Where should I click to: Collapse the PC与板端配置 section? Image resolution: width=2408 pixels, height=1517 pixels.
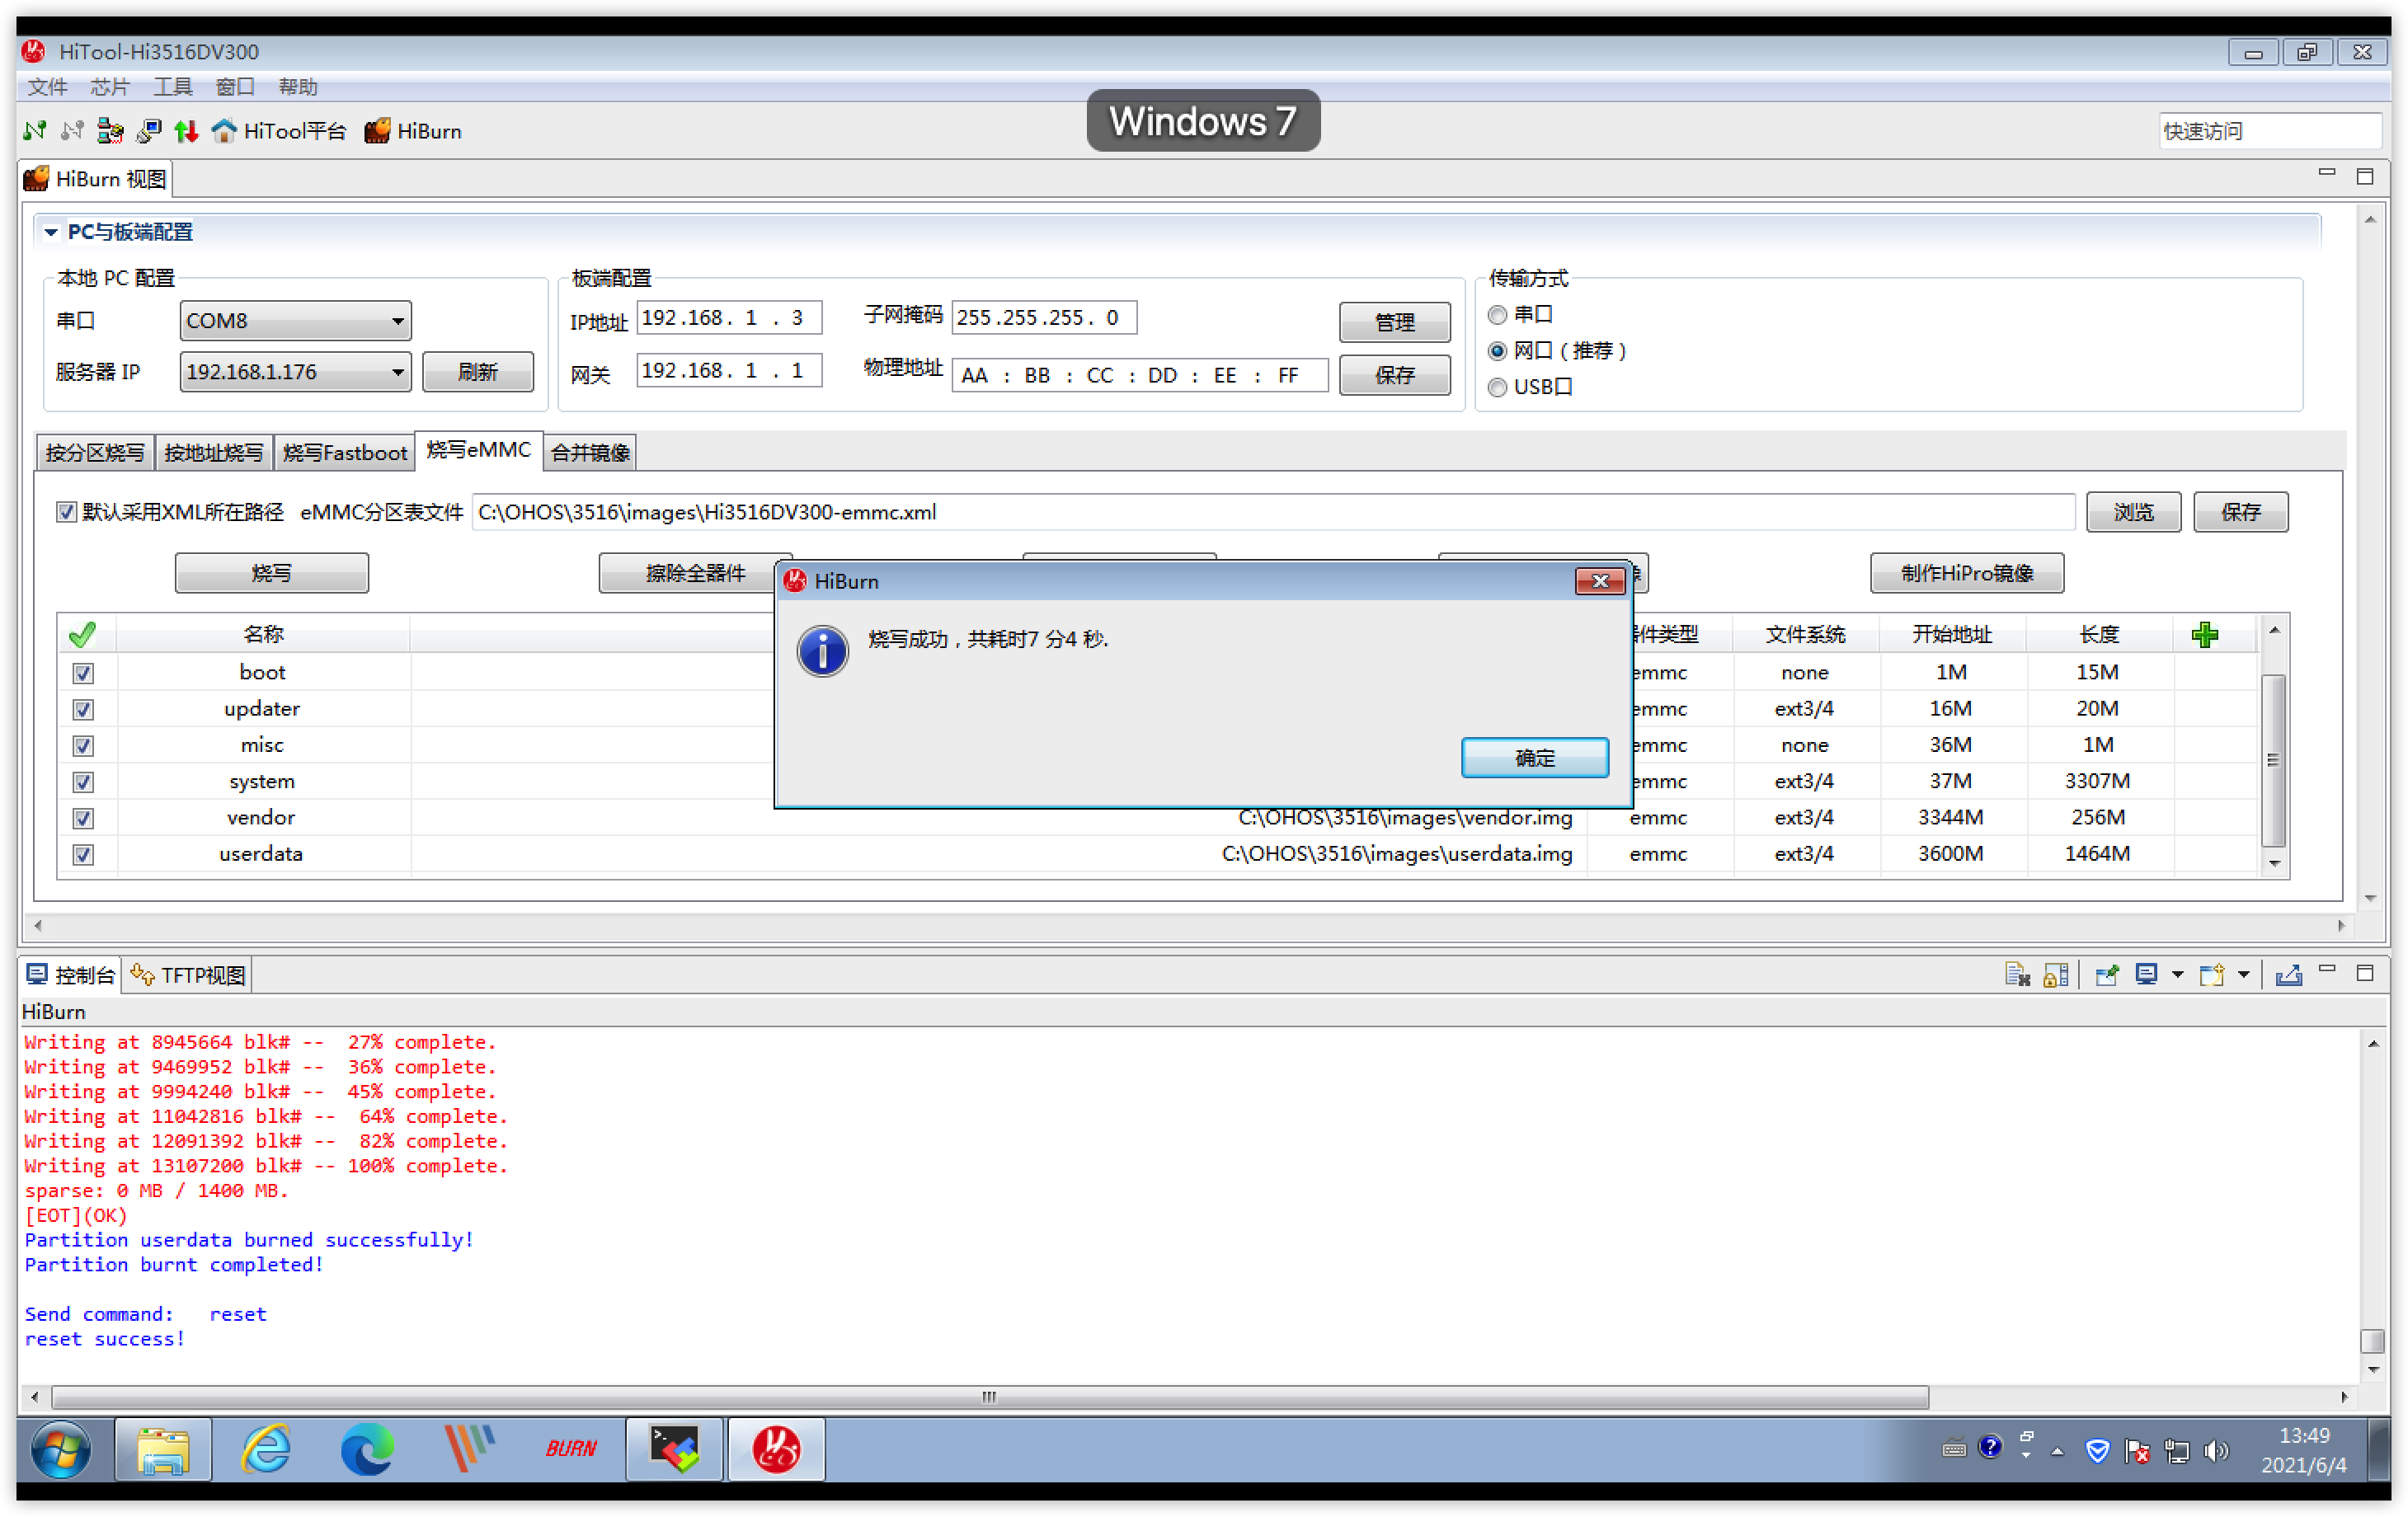50,232
